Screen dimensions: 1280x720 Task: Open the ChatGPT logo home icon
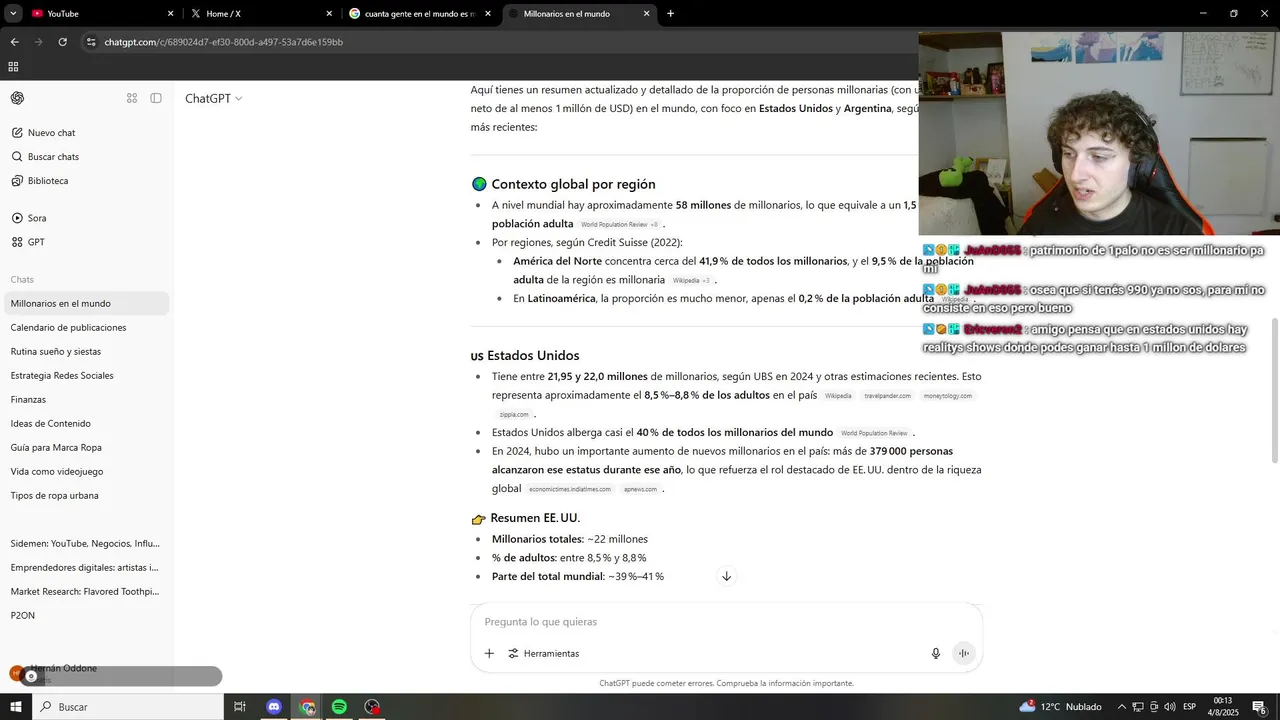(x=17, y=98)
